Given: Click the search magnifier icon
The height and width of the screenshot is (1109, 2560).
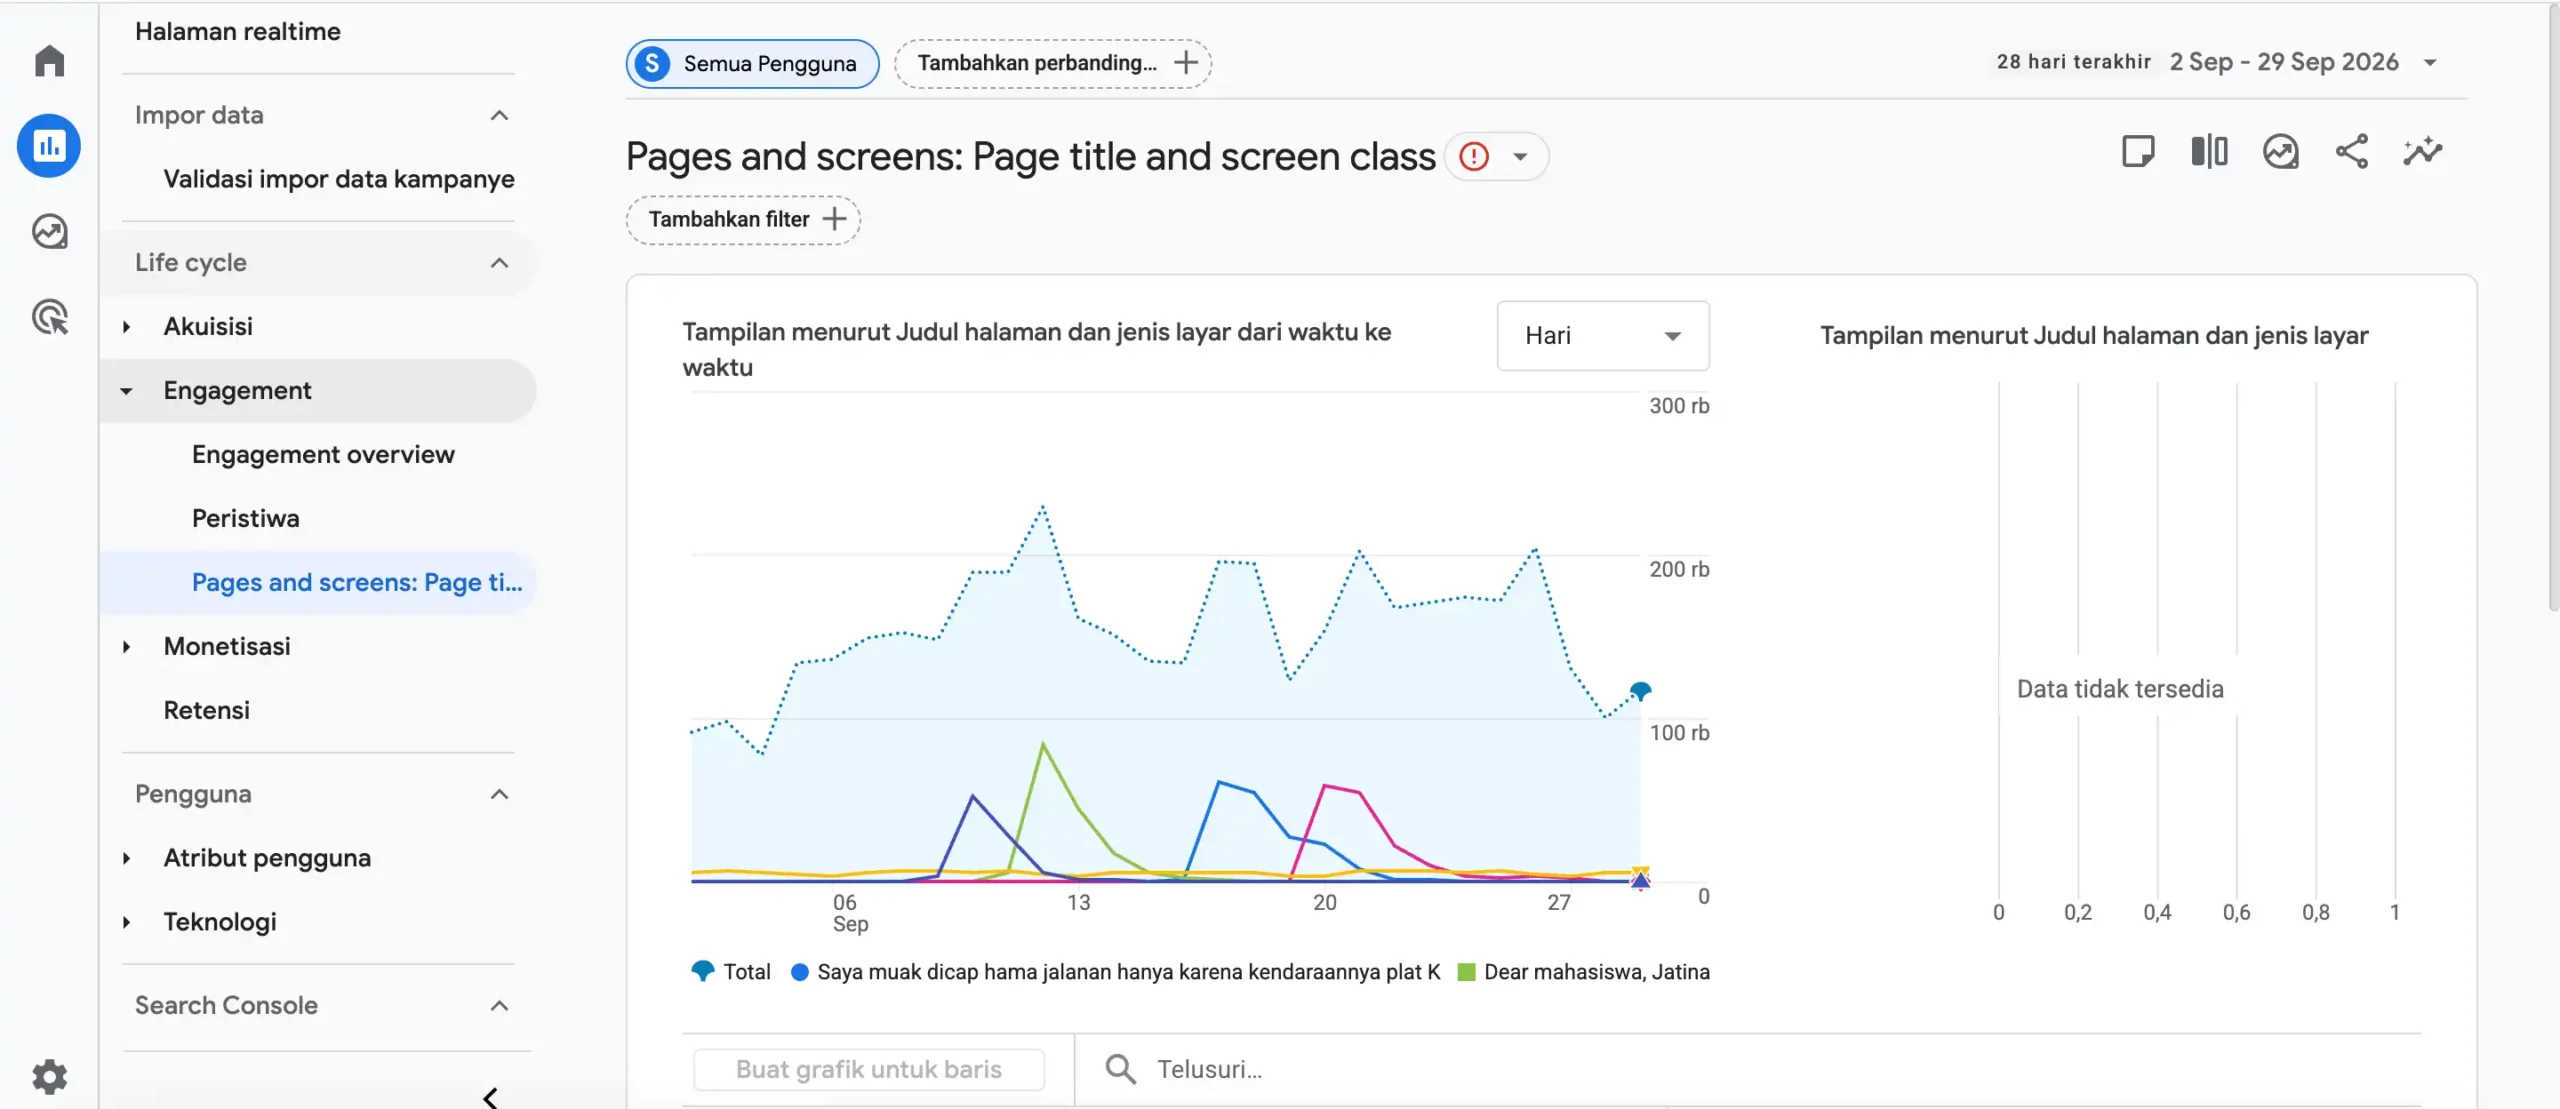Looking at the screenshot, I should (1120, 1069).
